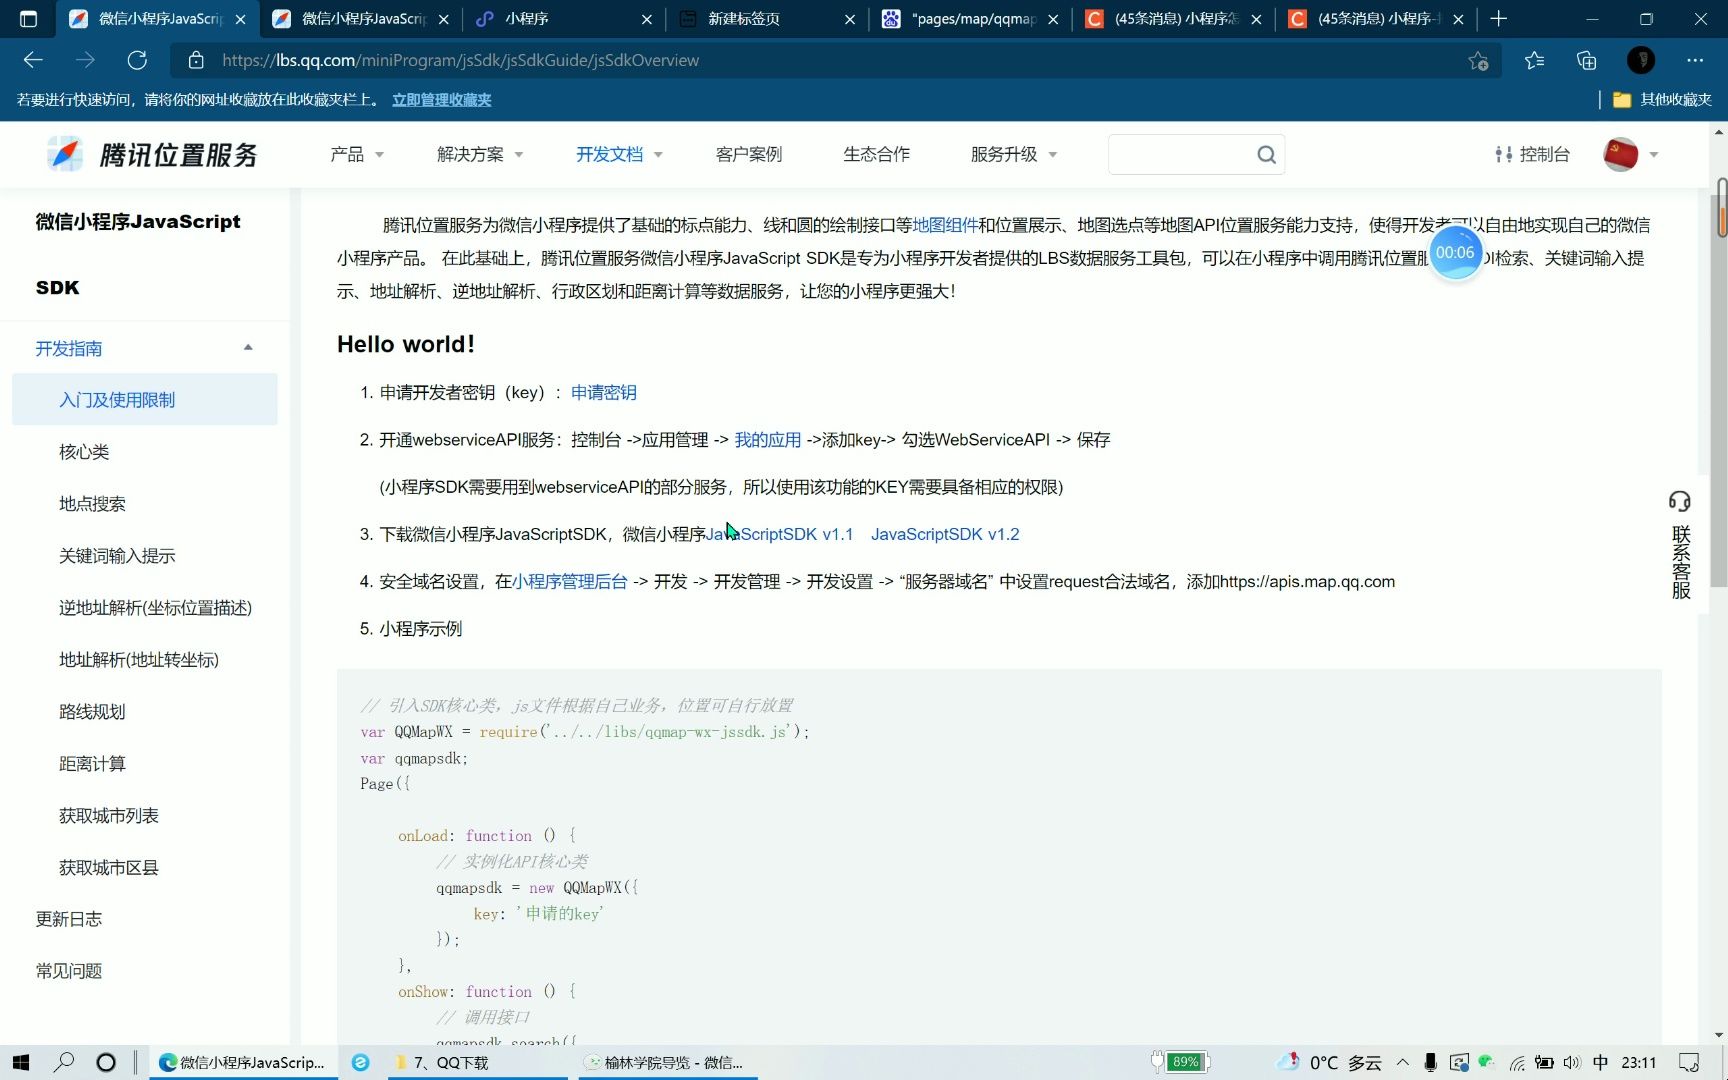Download JavaScriptSDK v1.1 link

pyautogui.click(x=780, y=534)
